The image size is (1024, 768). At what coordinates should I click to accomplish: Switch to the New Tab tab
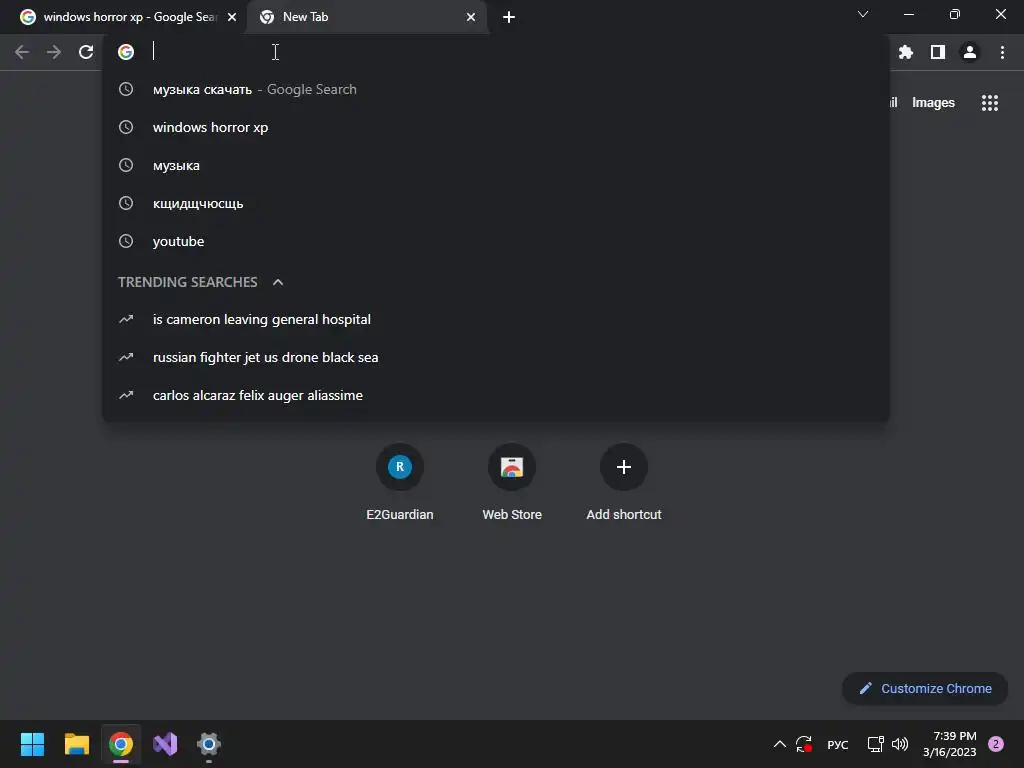367,17
